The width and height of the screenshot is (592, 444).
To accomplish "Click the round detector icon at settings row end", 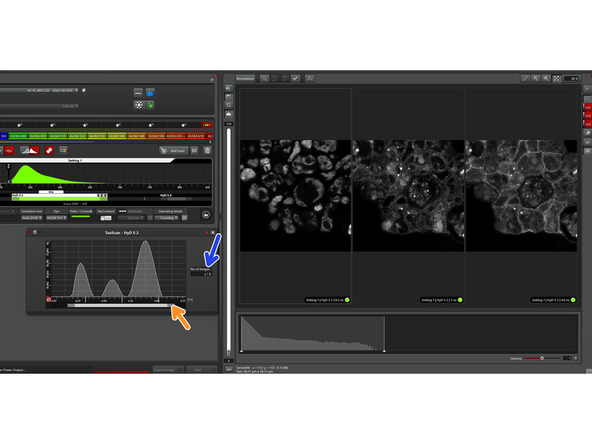I will pyautogui.click(x=206, y=215).
